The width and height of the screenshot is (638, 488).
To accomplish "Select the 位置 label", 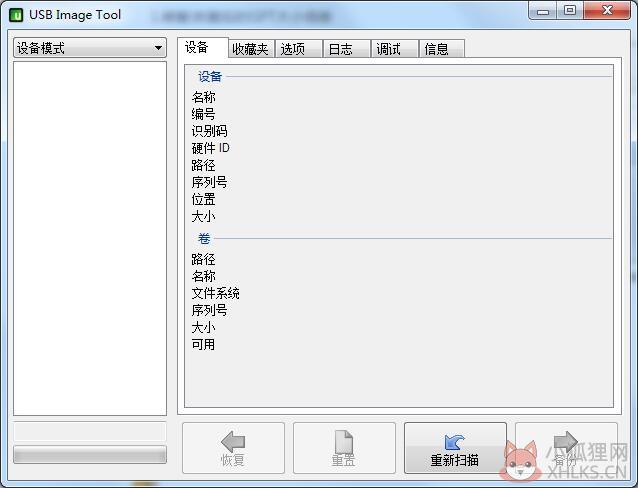I will (203, 199).
